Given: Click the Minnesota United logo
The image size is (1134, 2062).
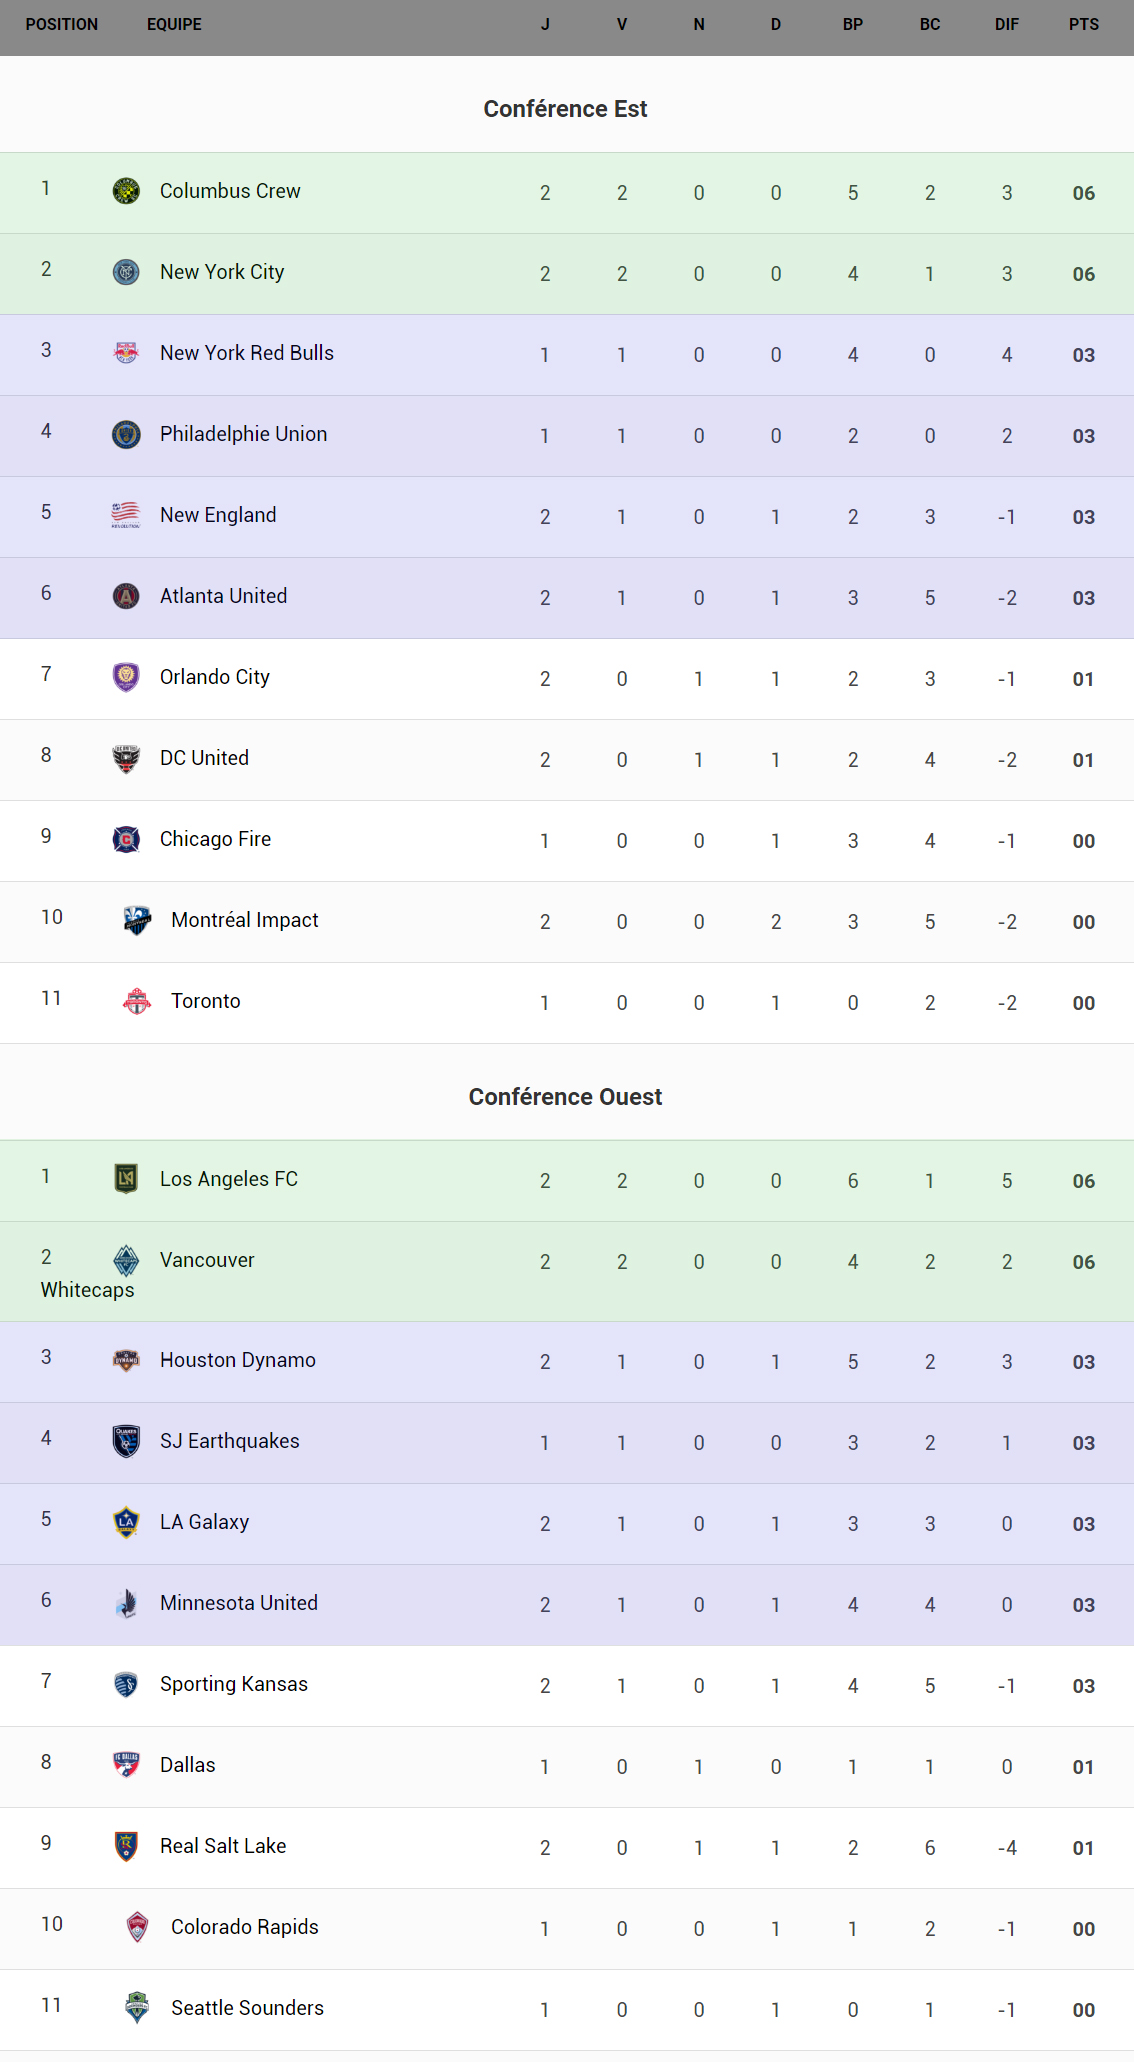Looking at the screenshot, I should [126, 1603].
